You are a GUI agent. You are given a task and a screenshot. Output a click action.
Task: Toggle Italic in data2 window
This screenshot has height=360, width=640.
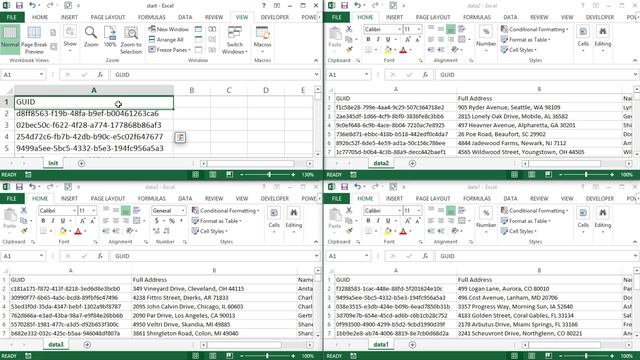[x=378, y=40]
